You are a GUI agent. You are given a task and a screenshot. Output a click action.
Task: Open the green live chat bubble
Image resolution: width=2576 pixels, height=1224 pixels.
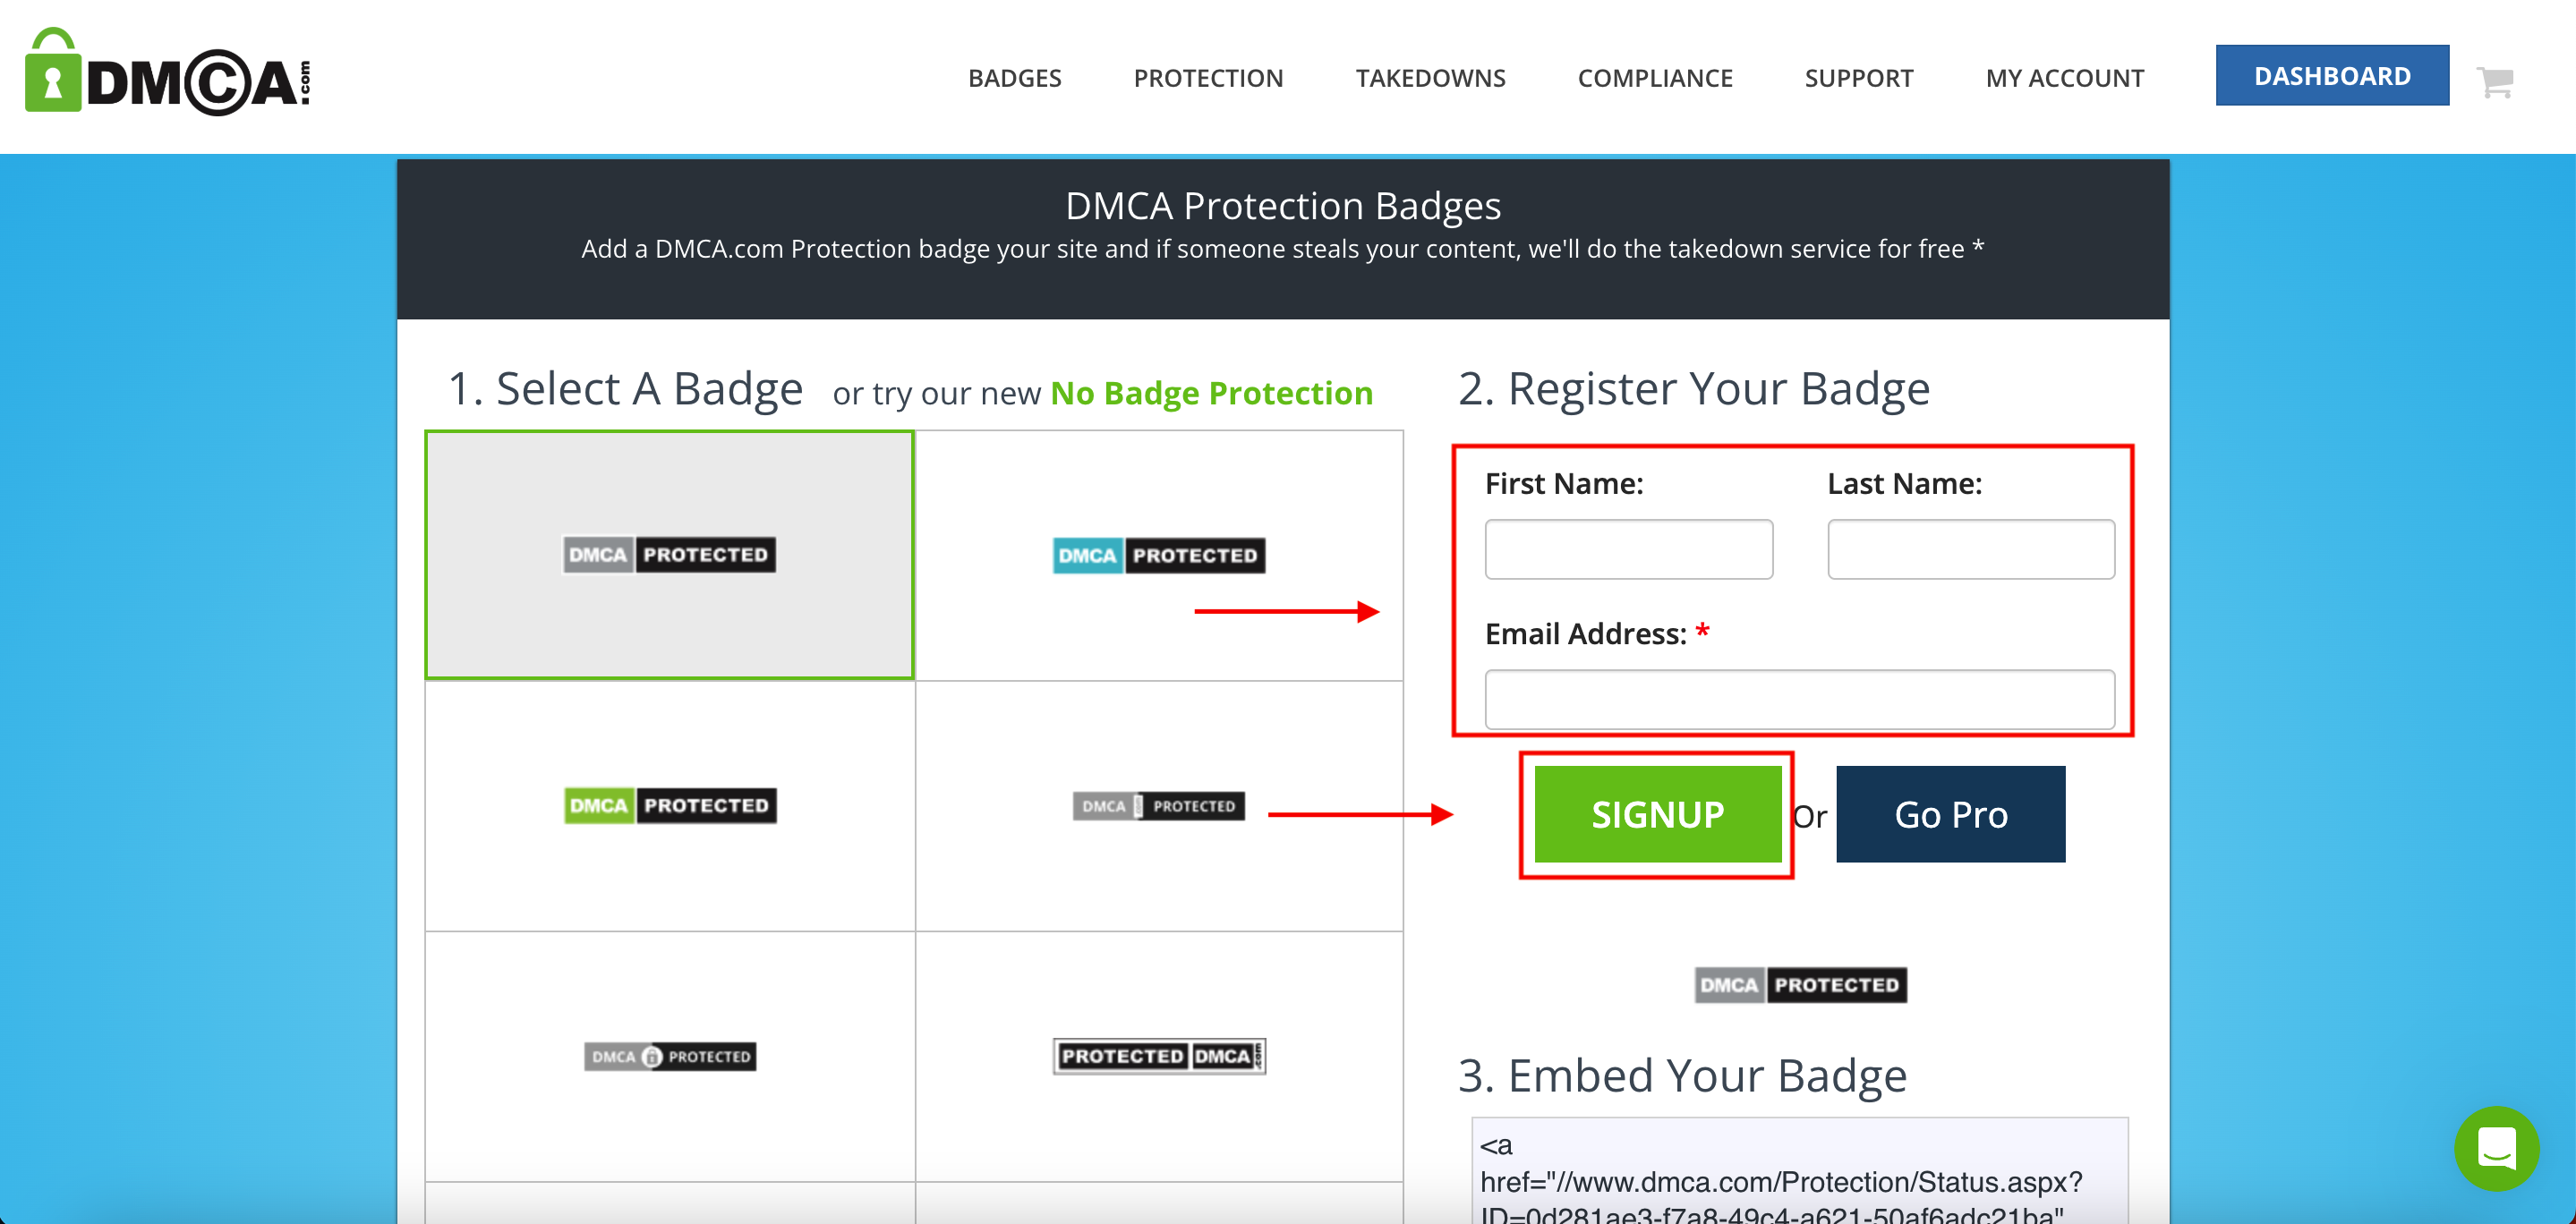pyautogui.click(x=2495, y=1147)
